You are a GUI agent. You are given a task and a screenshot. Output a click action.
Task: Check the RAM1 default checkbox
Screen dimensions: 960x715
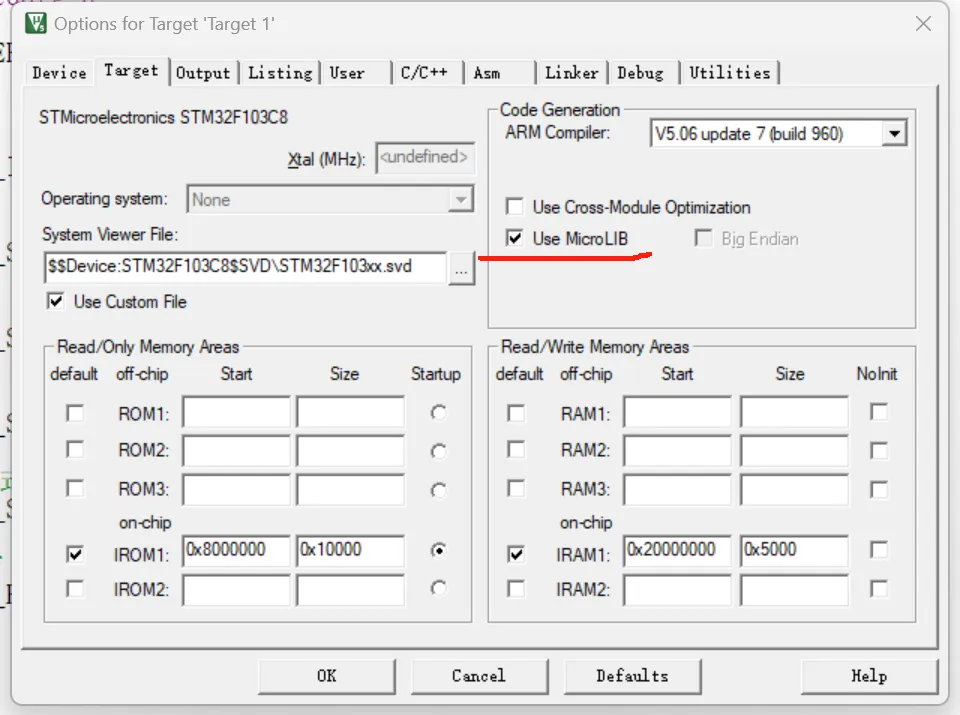(x=516, y=413)
